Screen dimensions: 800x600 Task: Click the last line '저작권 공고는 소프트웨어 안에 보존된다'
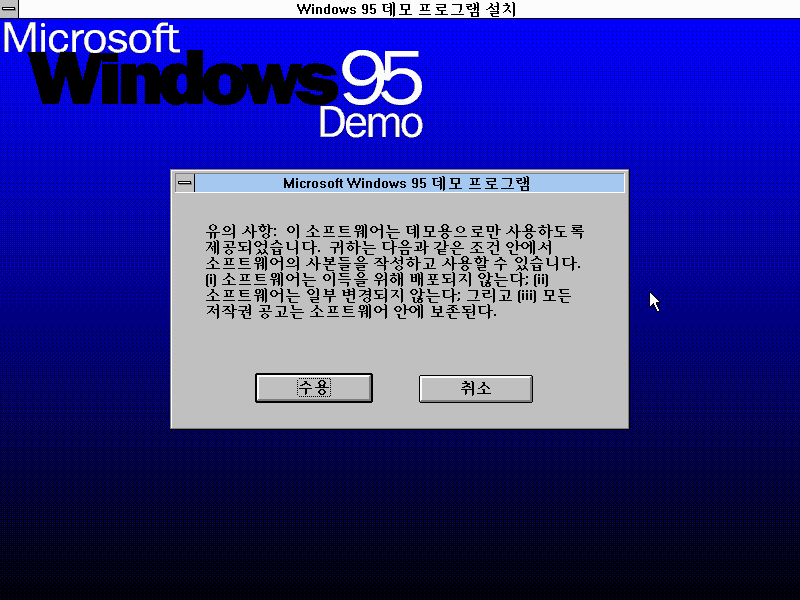[351, 311]
